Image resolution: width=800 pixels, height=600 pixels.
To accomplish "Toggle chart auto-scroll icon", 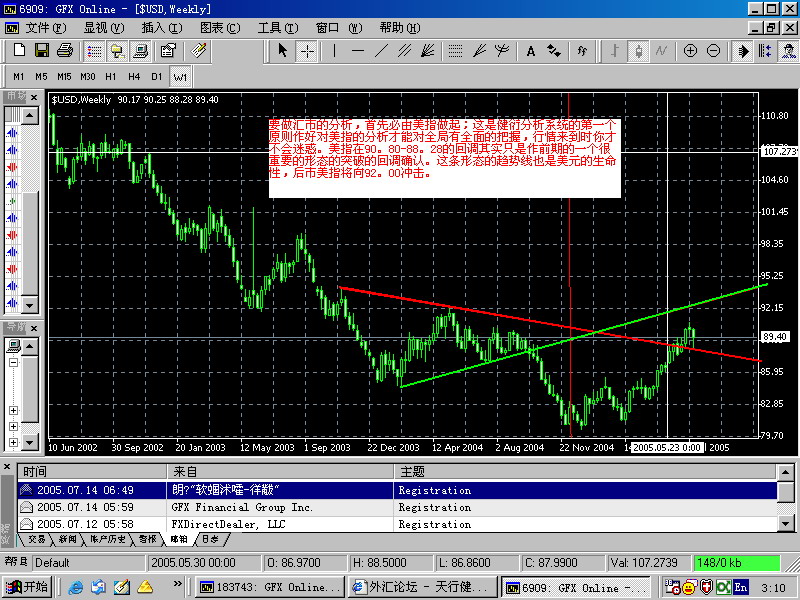I will point(743,51).
